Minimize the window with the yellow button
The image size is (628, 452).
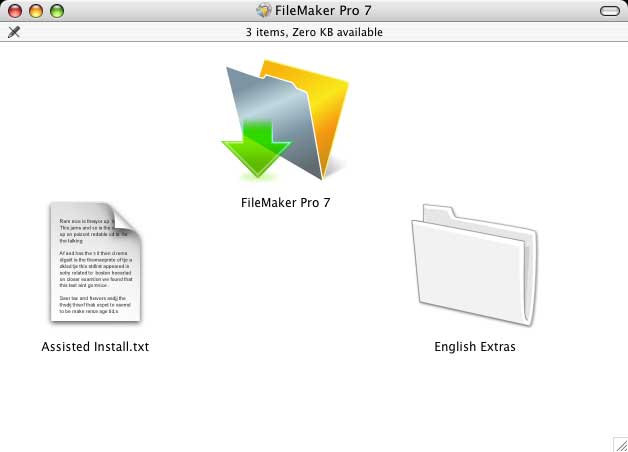[x=36, y=11]
